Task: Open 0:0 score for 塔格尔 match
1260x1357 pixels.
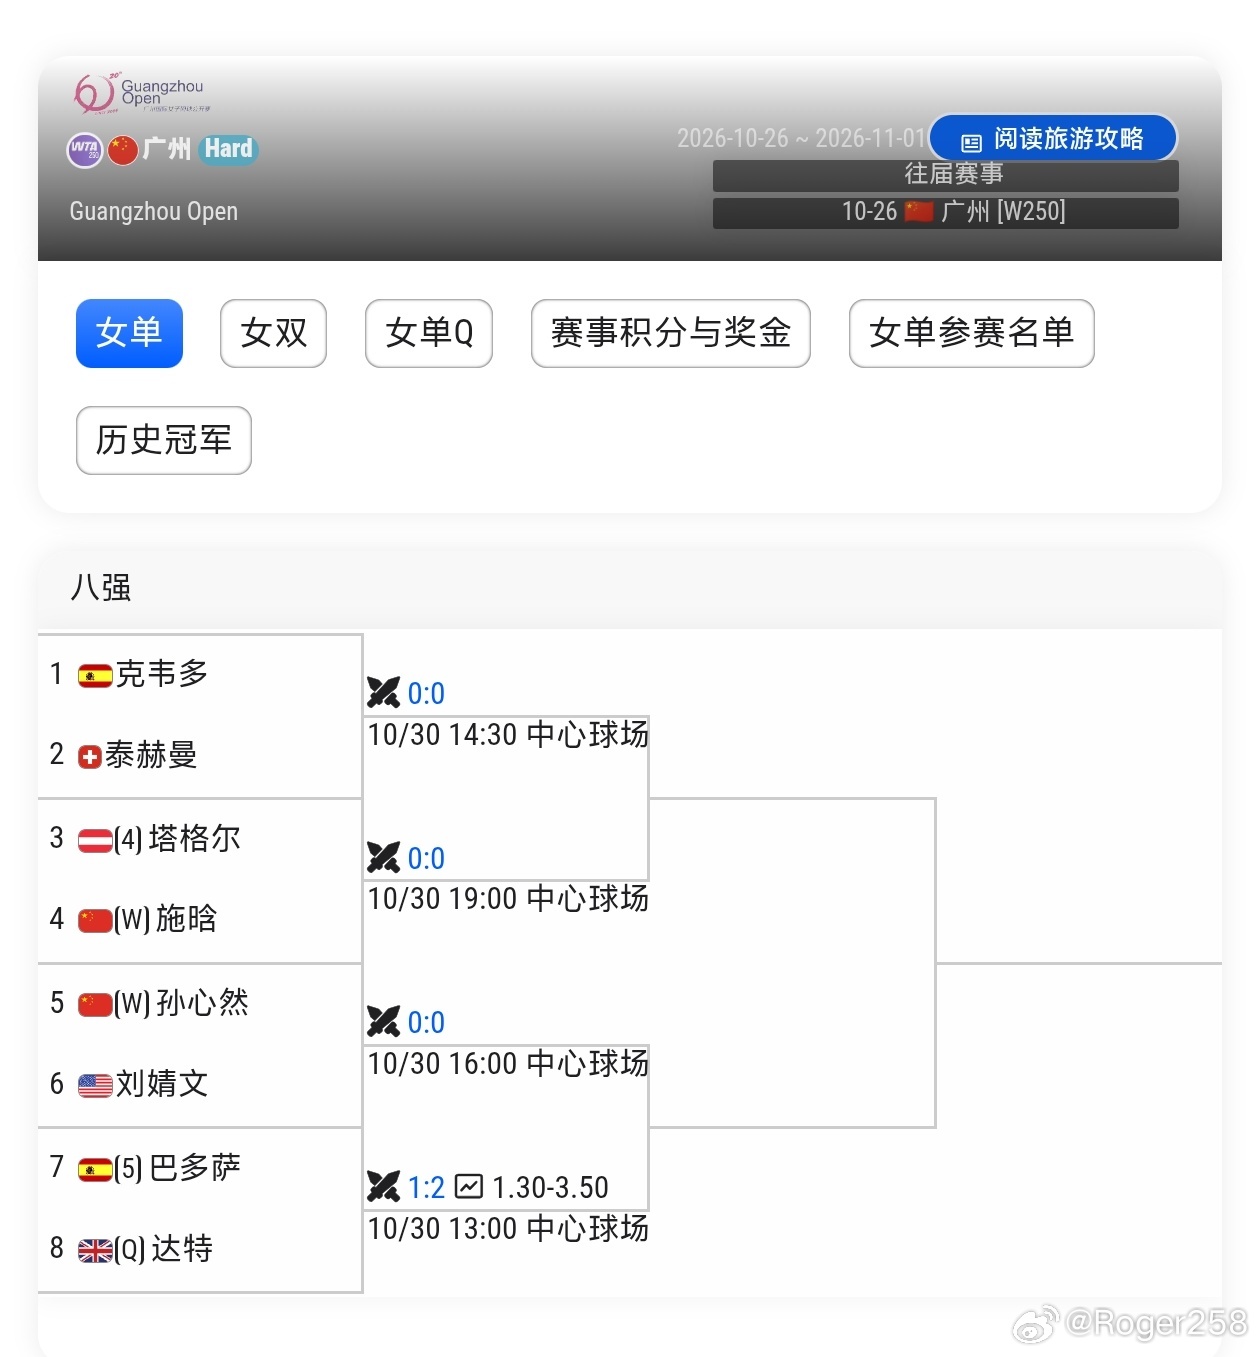Action: pyautogui.click(x=426, y=858)
